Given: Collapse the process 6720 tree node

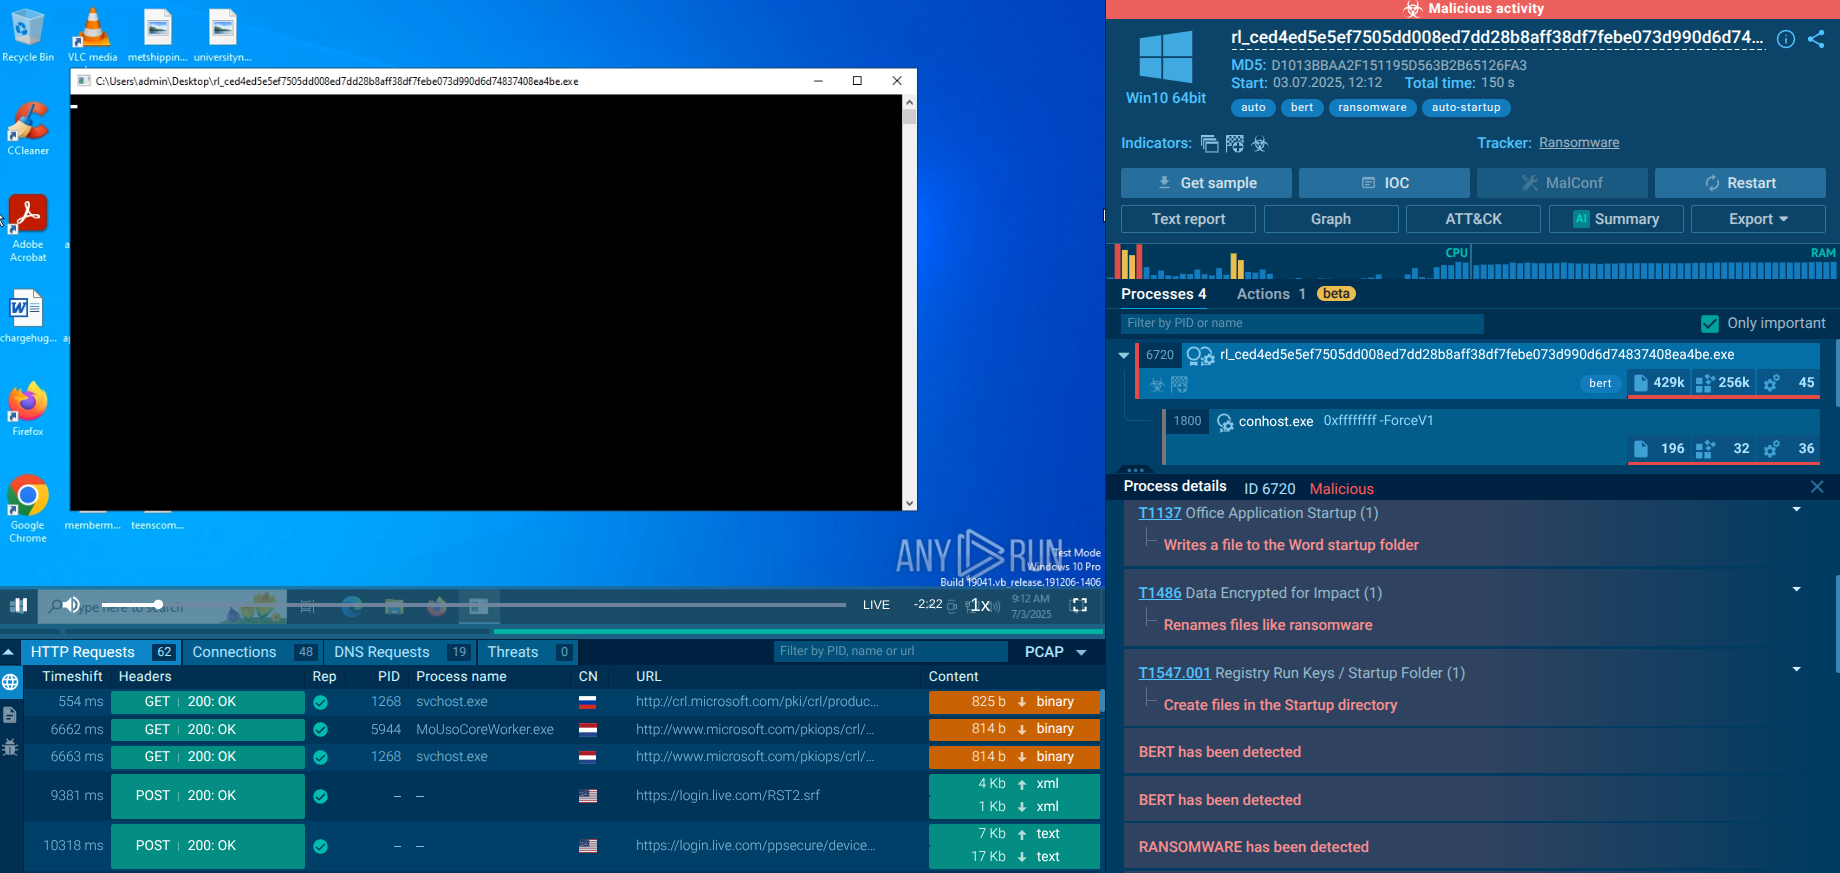Looking at the screenshot, I should [1124, 355].
